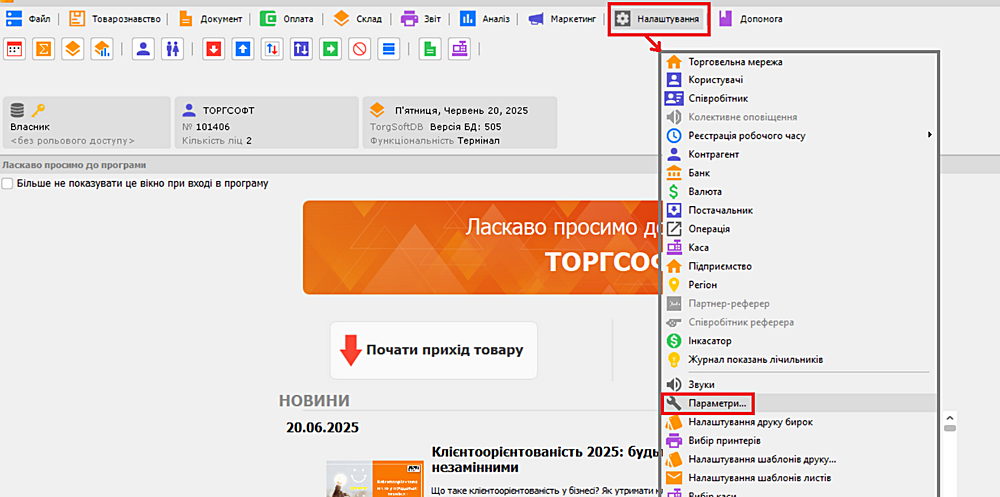This screenshot has height=497, width=1000.
Task: Click the single person toolbar icon
Action: 143,49
